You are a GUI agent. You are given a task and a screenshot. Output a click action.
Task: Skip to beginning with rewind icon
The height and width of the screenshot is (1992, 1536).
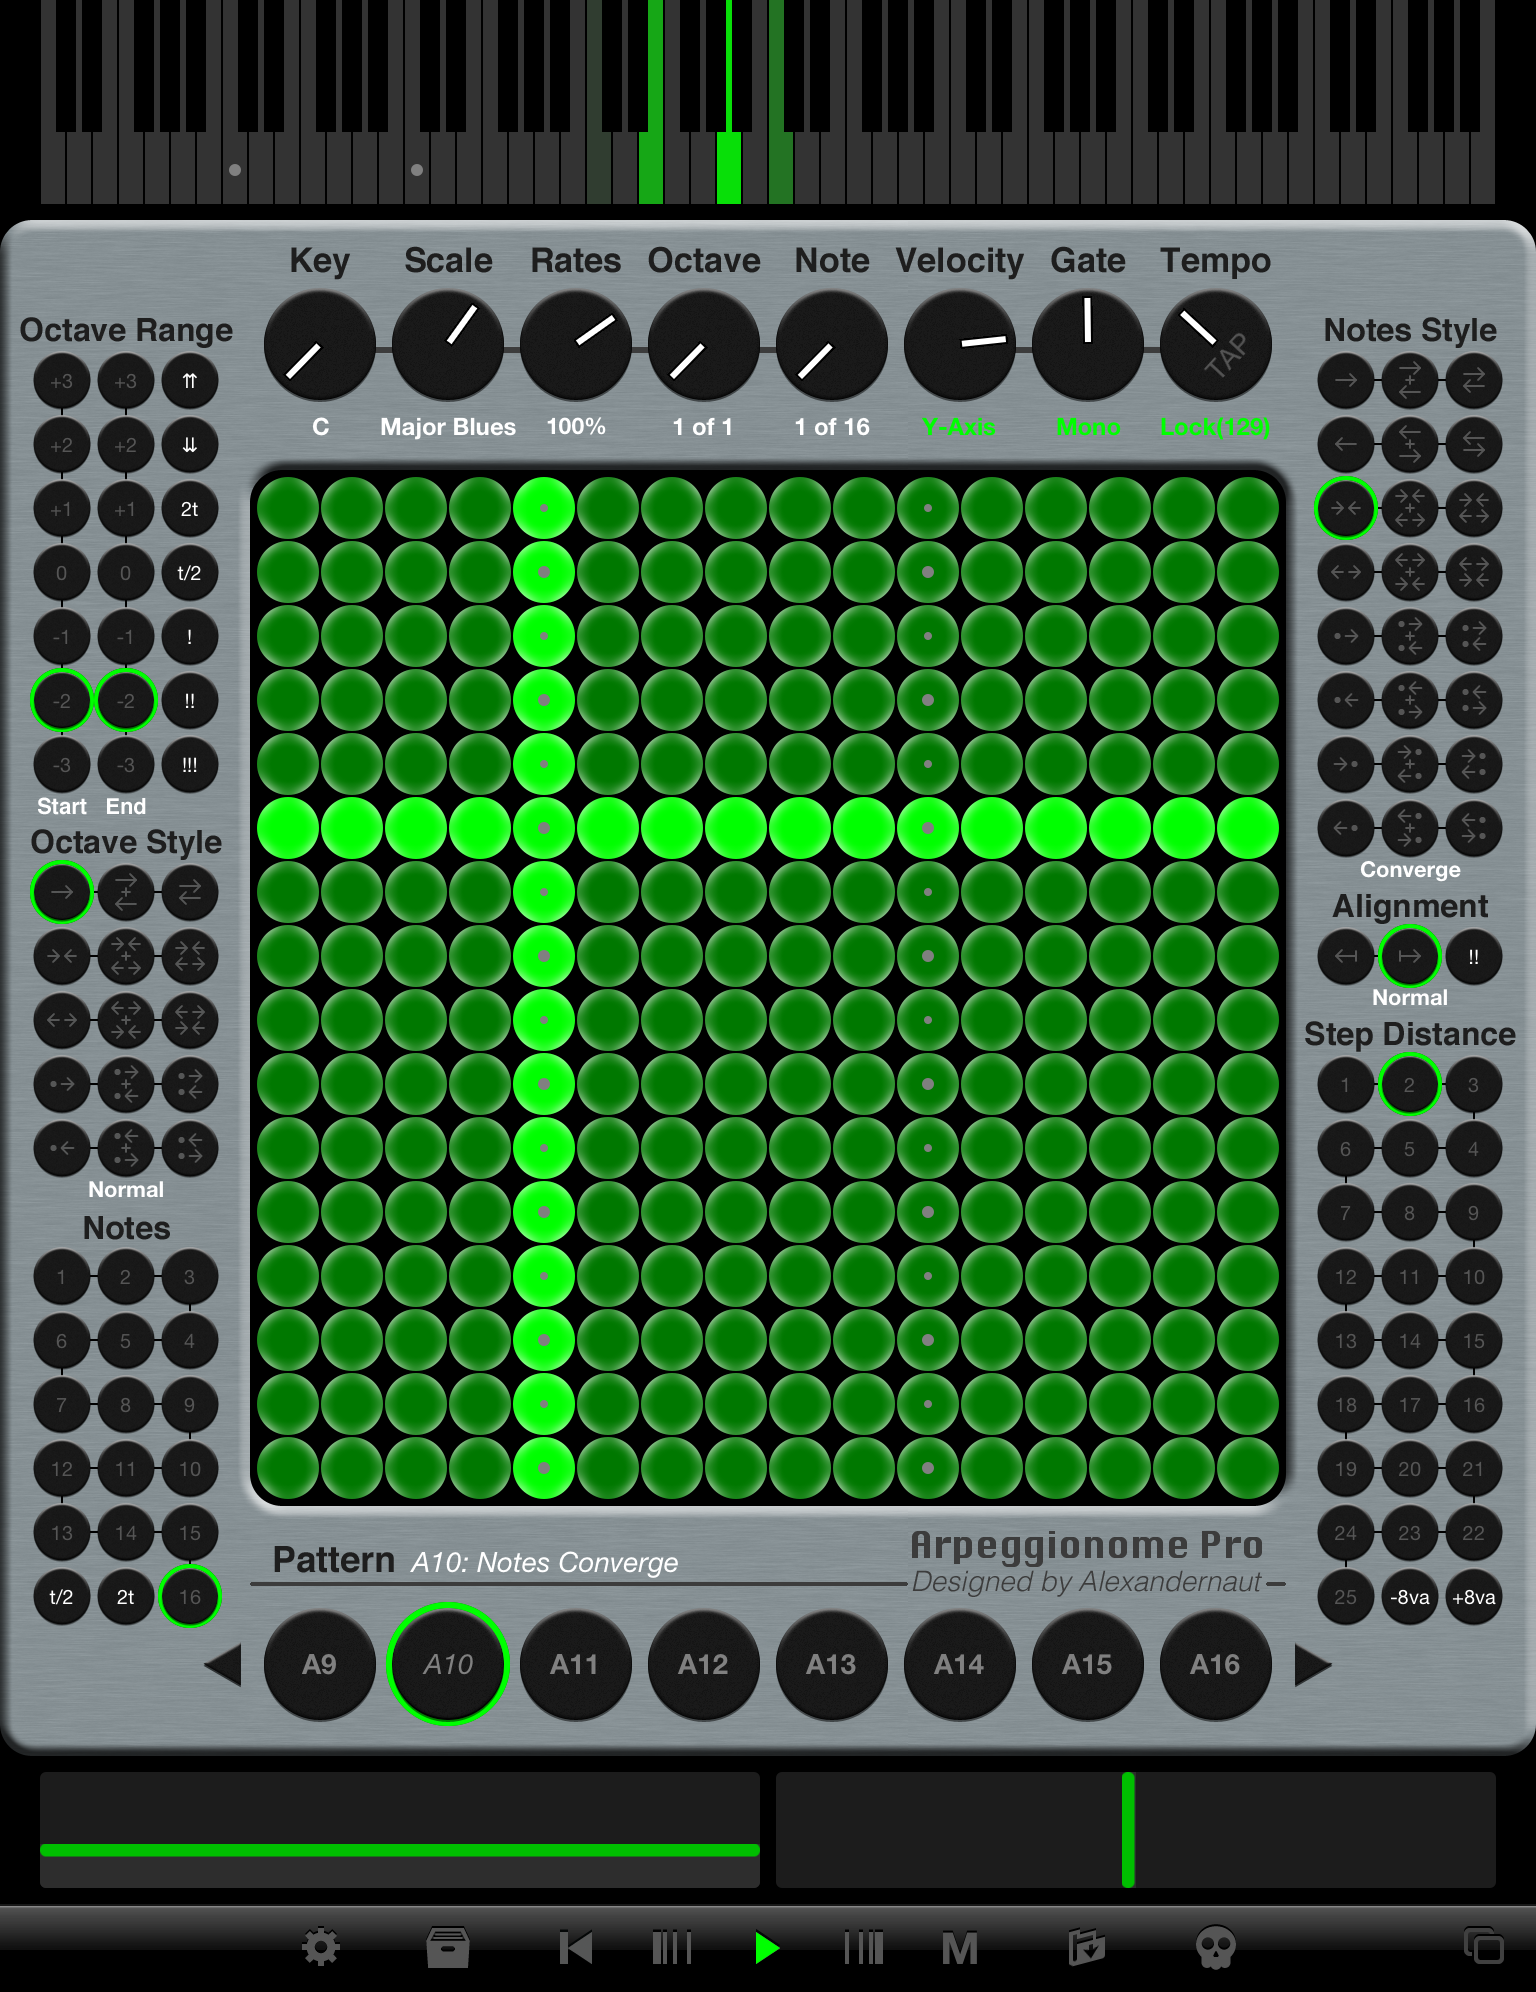coord(576,1947)
